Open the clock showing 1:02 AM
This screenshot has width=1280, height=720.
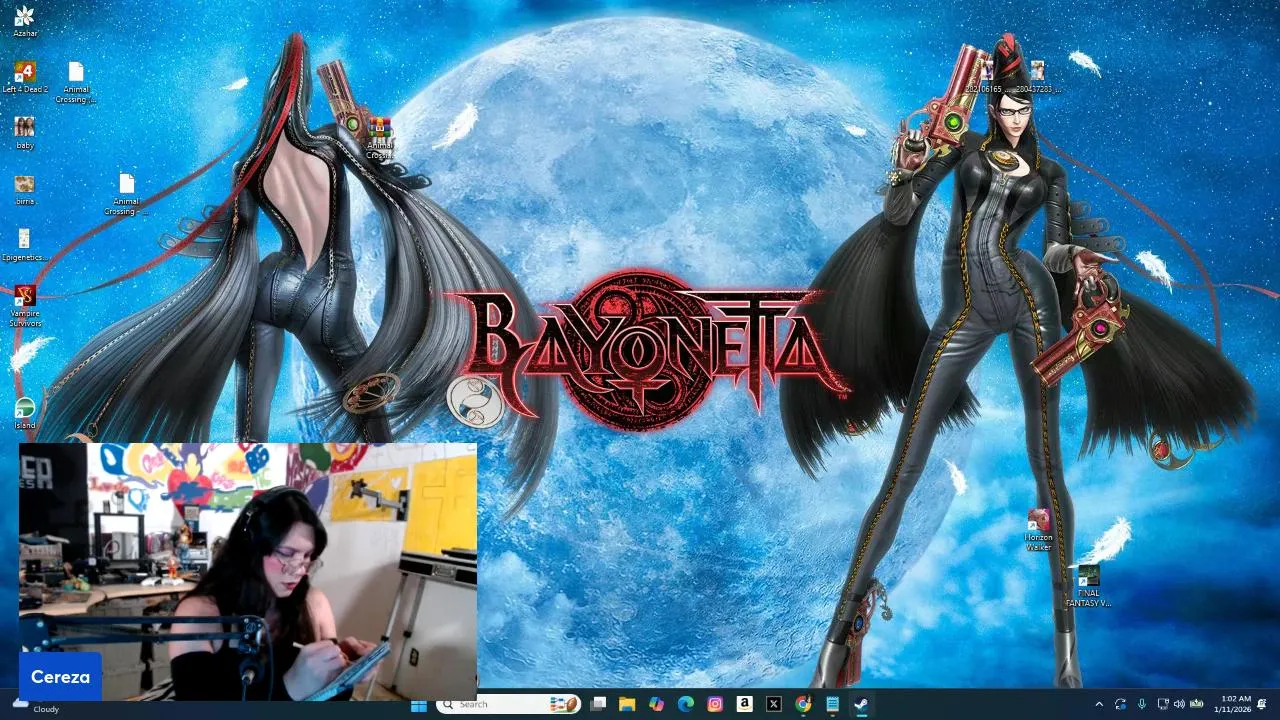coord(1233,704)
